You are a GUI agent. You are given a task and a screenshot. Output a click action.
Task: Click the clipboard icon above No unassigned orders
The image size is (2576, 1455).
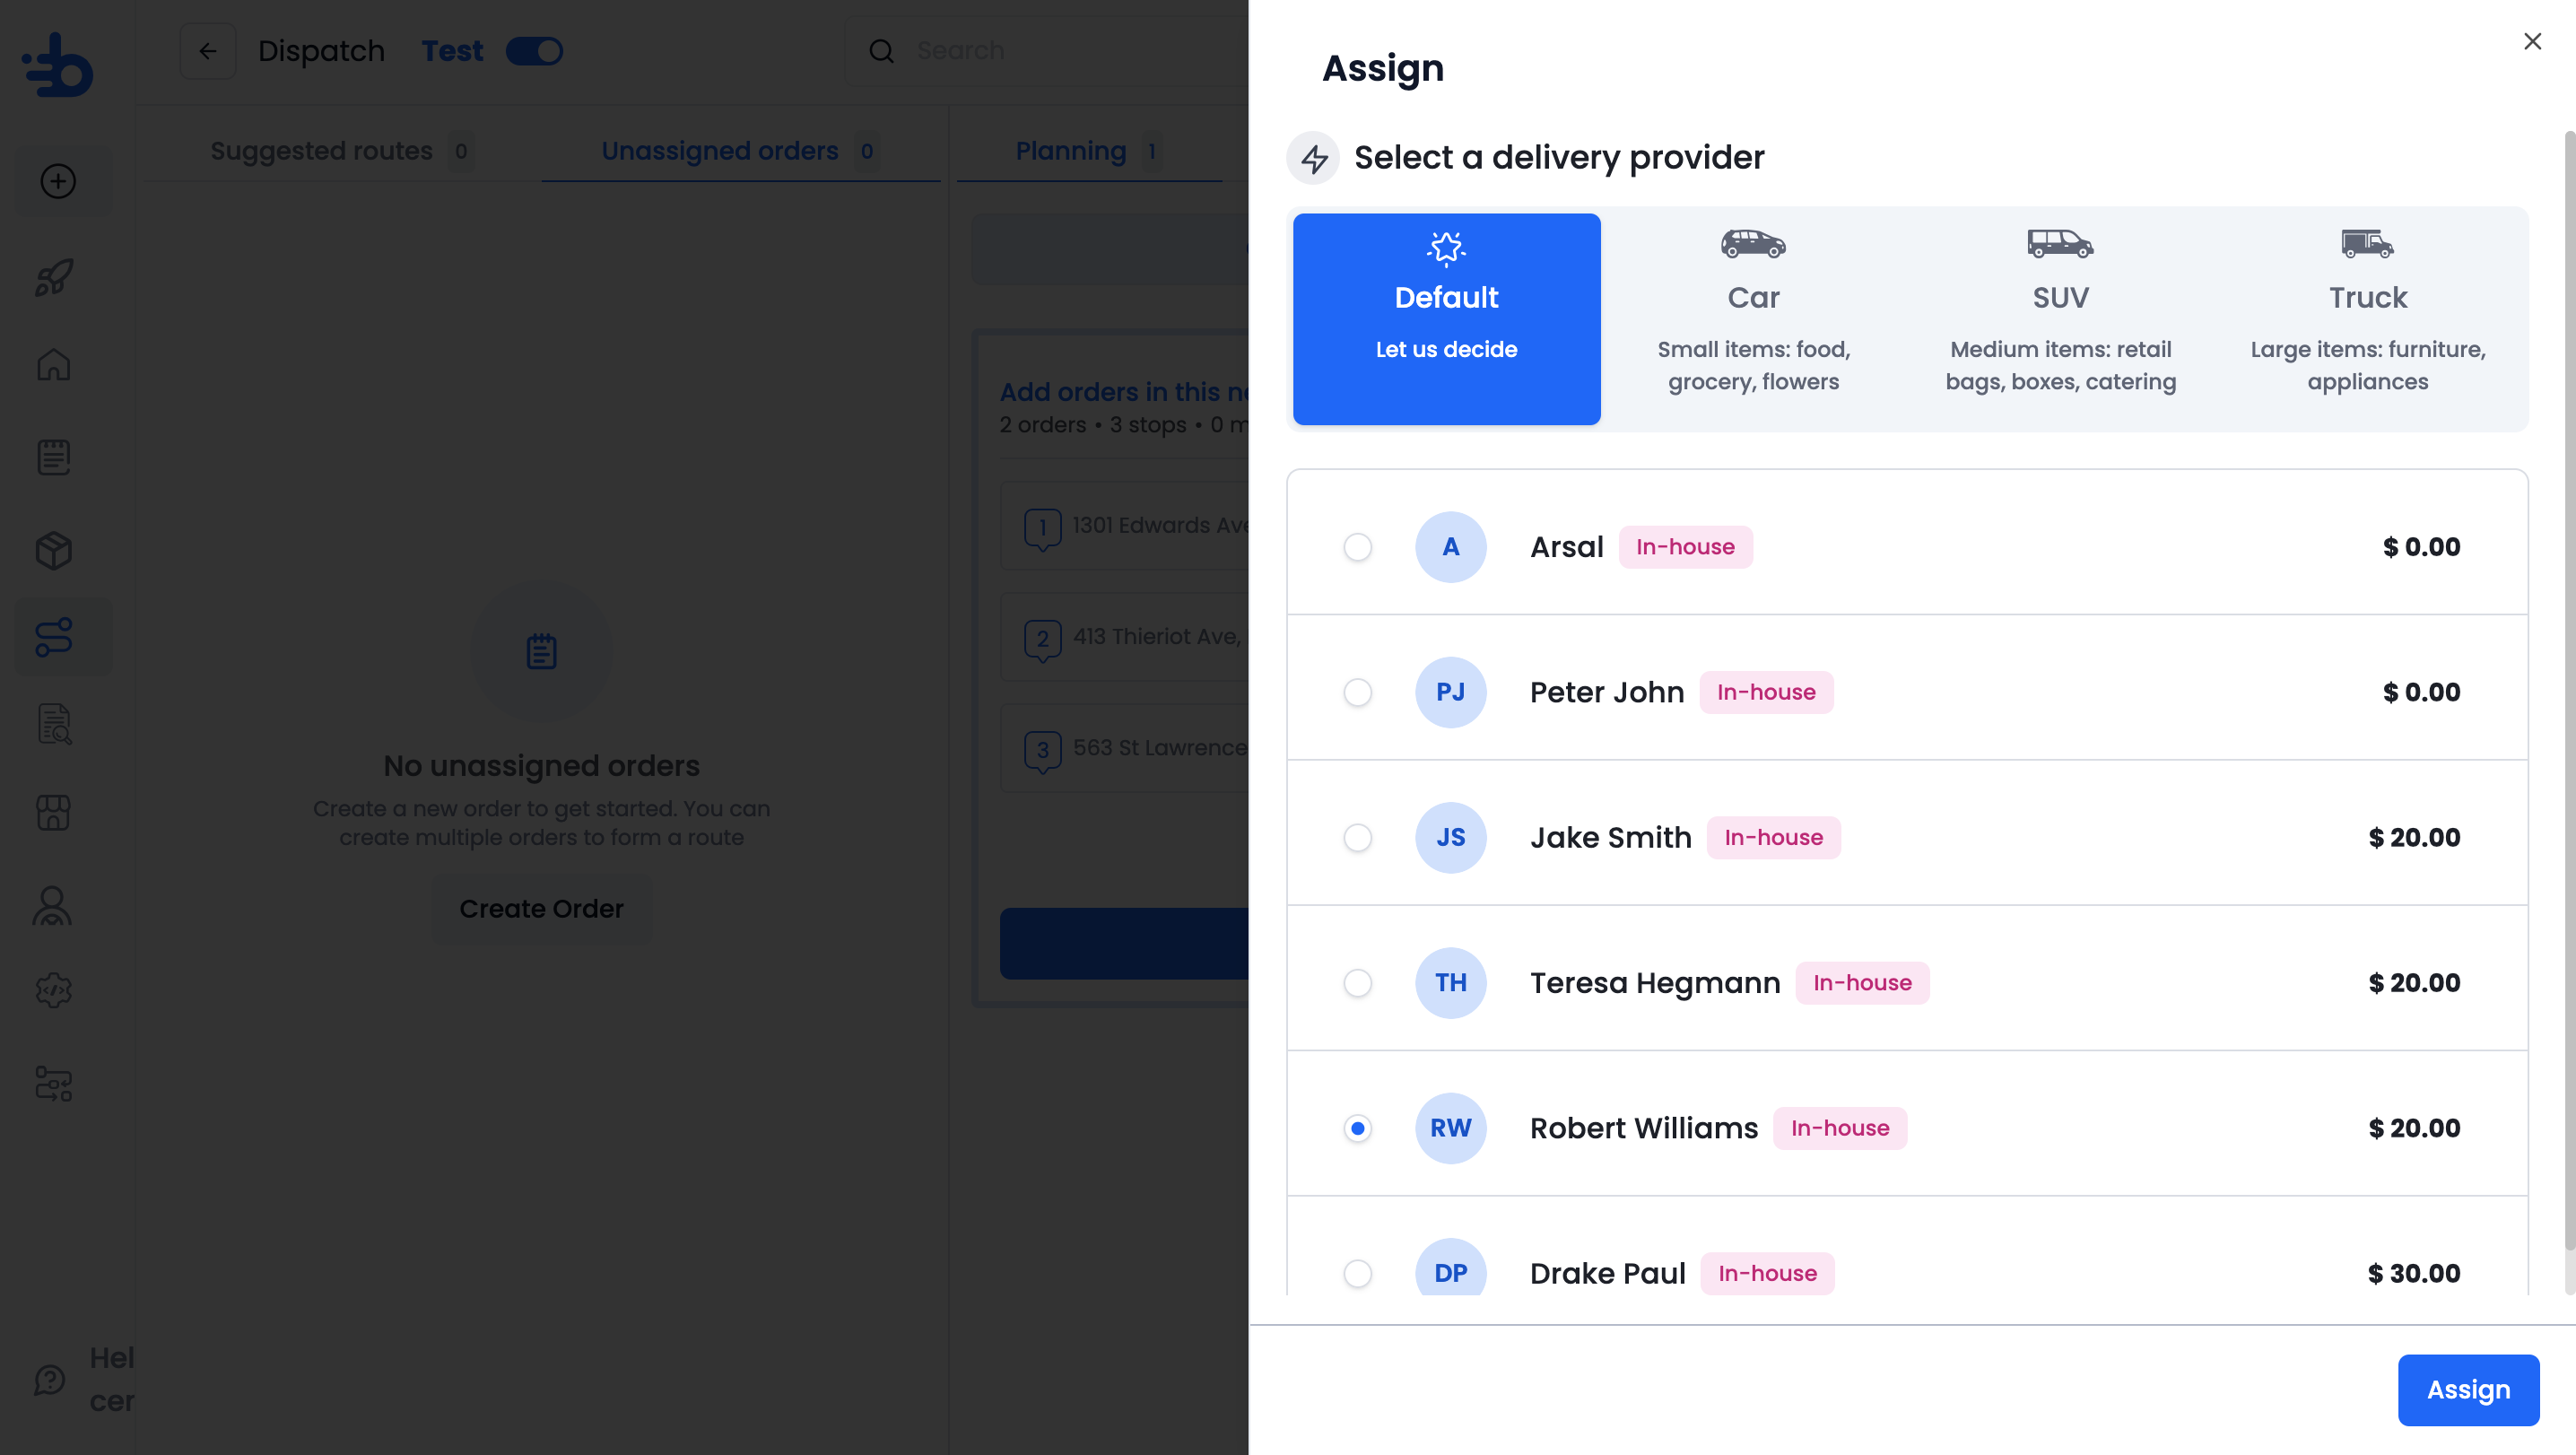click(541, 651)
